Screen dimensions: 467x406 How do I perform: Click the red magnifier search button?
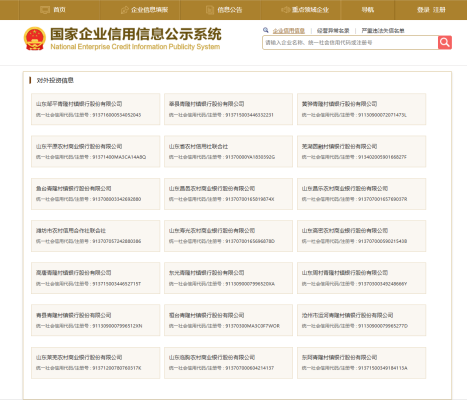[445, 42]
